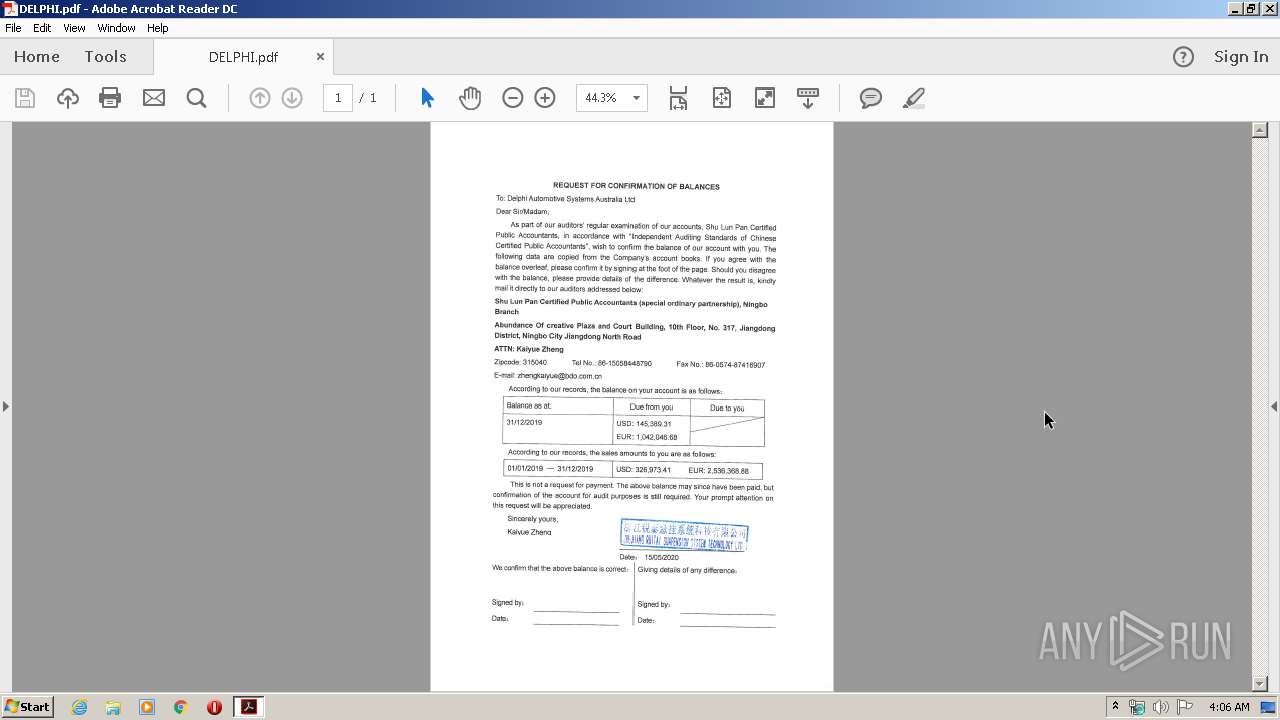Screen dimensions: 1280x720
Task: Click 'ATTN: Kaiyue Zheng' text
Action: [x=529, y=349]
